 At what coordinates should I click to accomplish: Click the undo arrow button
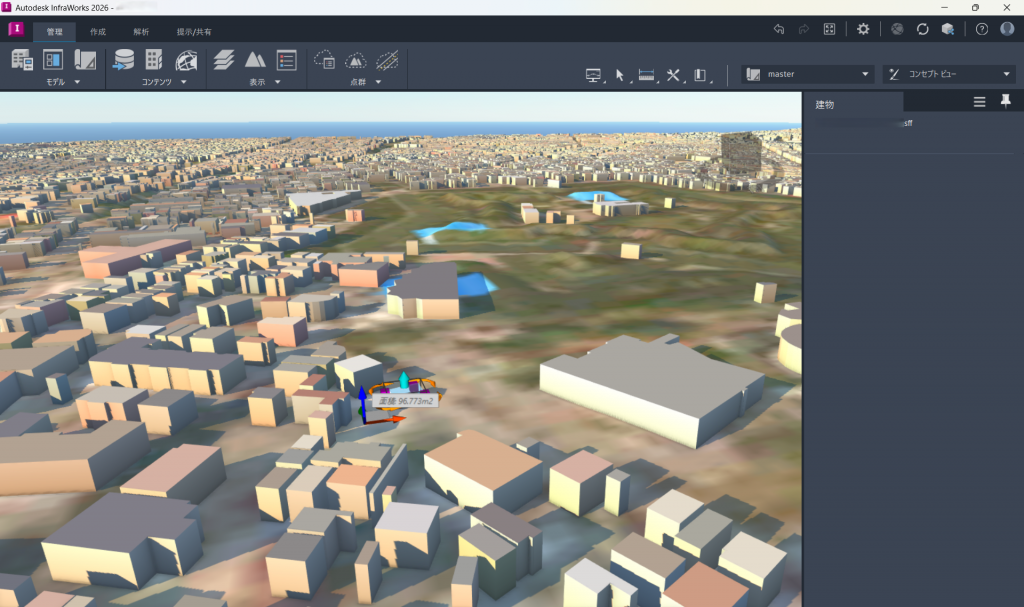[x=778, y=29]
